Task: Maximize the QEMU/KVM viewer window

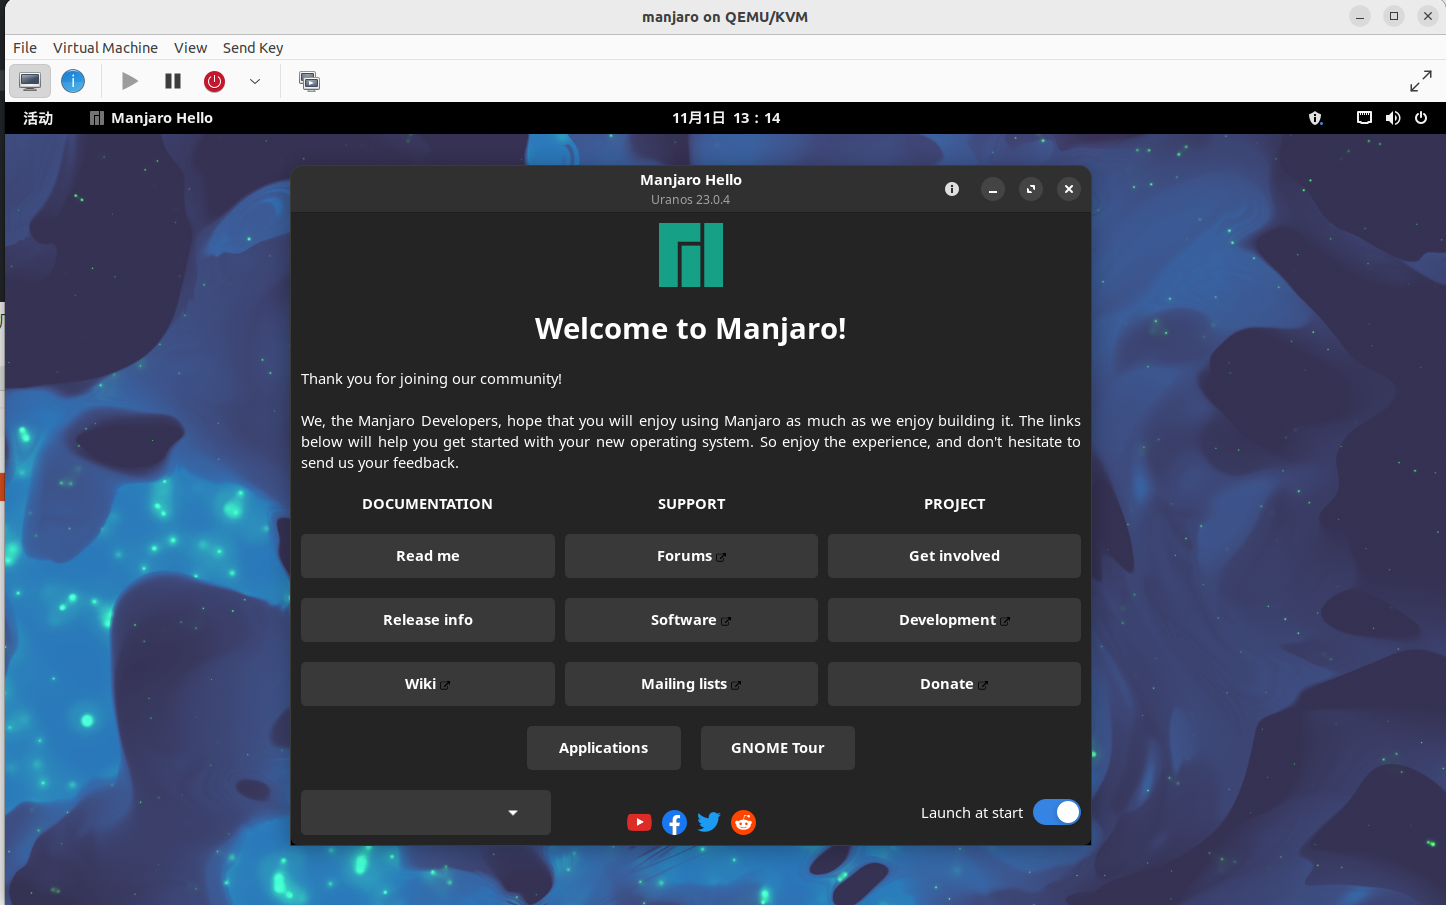Action: tap(1394, 16)
